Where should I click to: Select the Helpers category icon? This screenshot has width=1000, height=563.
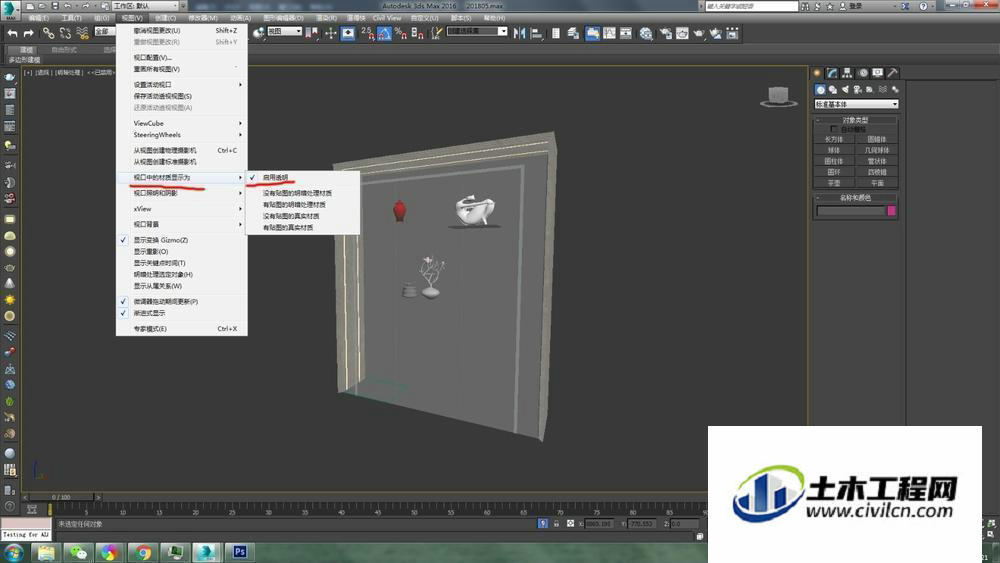870,90
